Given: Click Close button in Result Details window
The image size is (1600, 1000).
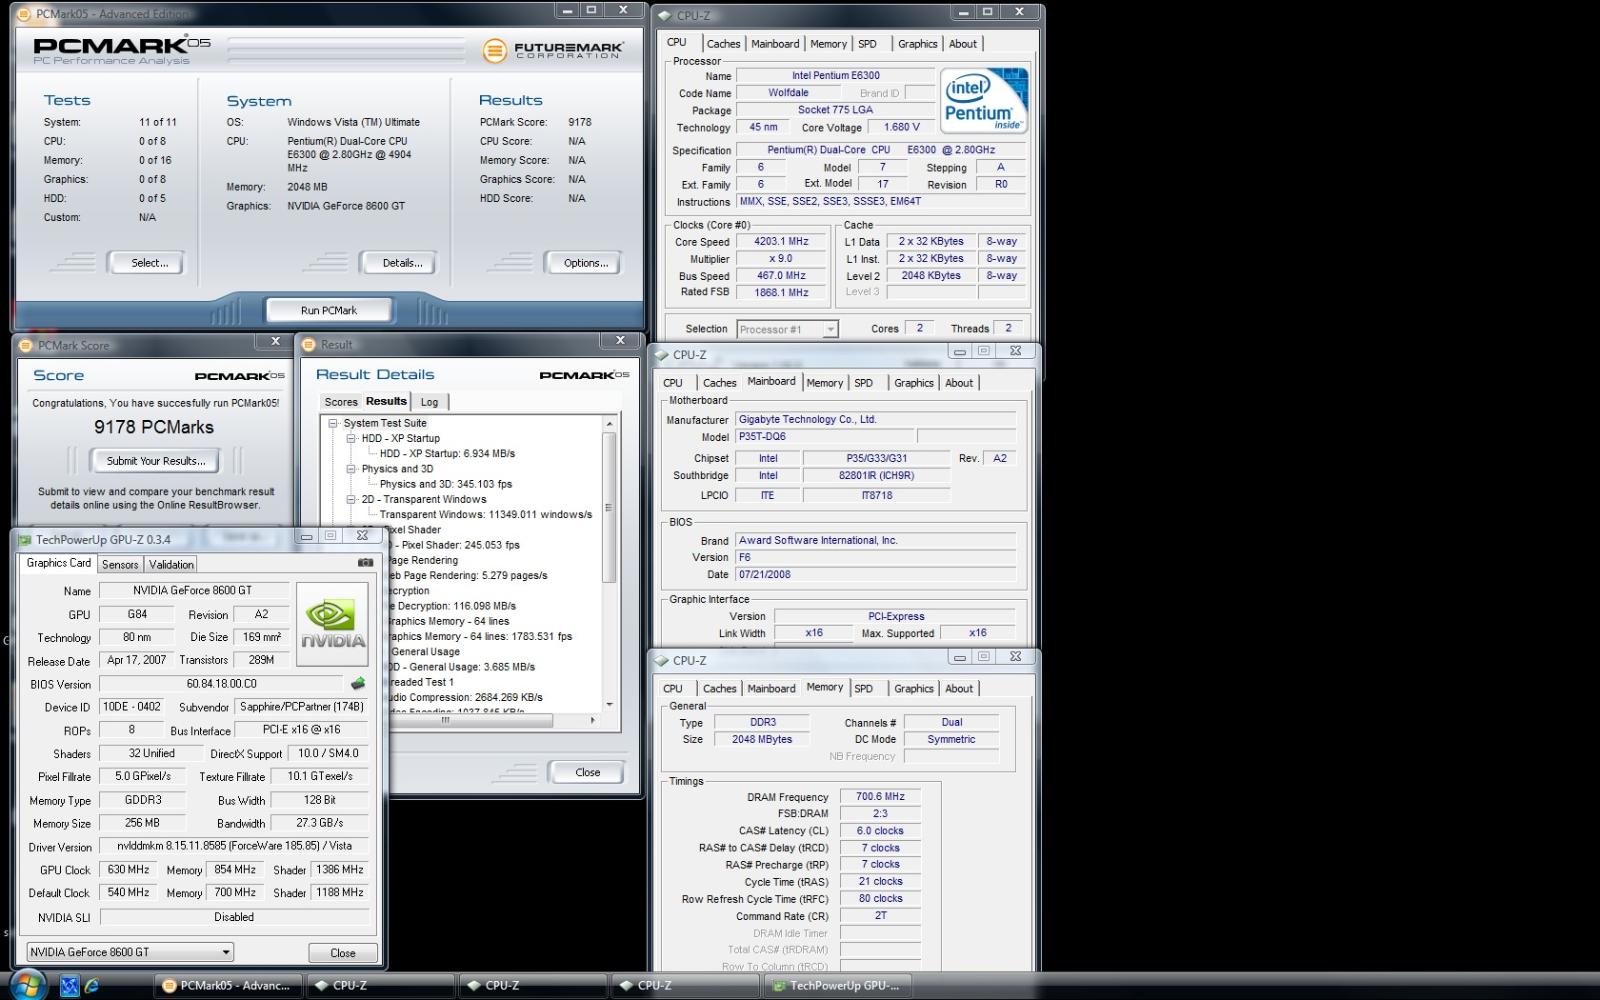Looking at the screenshot, I should pos(588,772).
